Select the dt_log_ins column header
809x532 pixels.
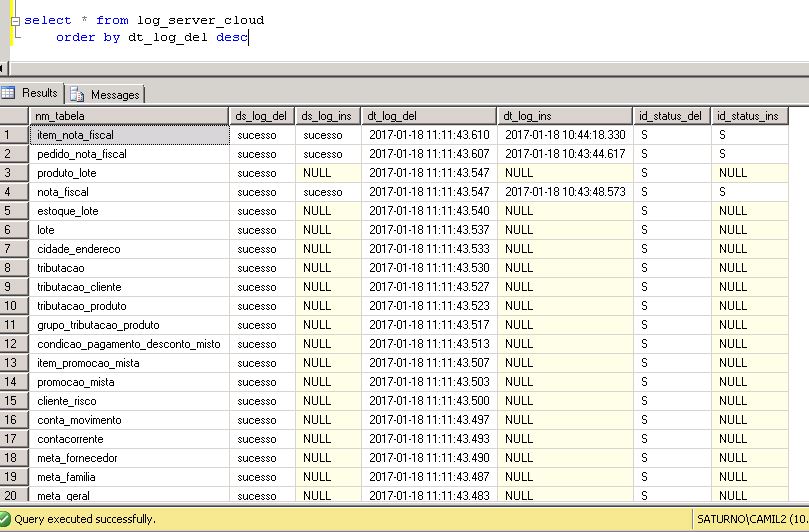coord(565,116)
